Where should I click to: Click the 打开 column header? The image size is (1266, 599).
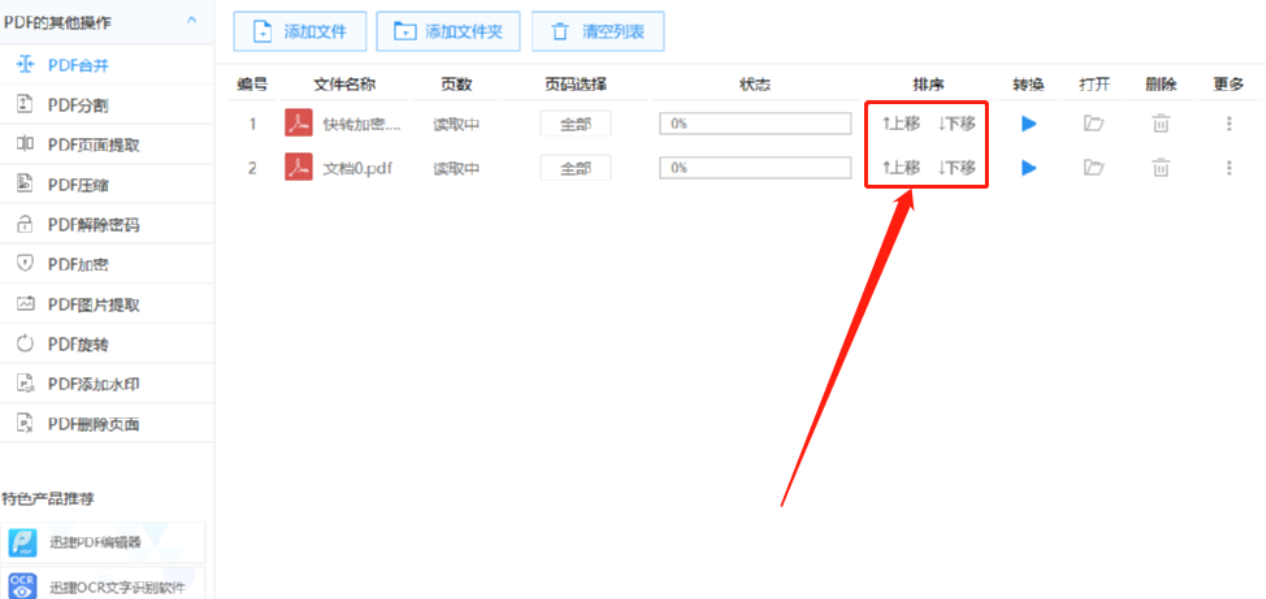click(x=1094, y=85)
